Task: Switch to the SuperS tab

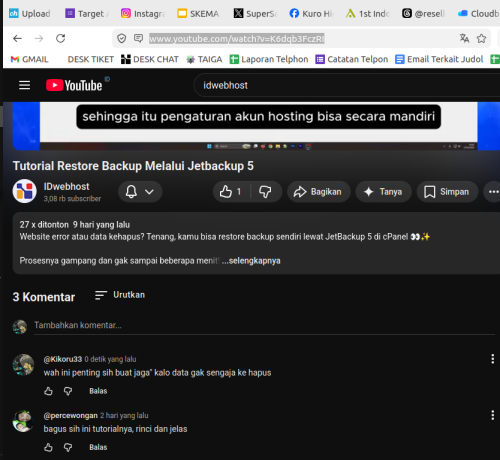Action: 255,14
